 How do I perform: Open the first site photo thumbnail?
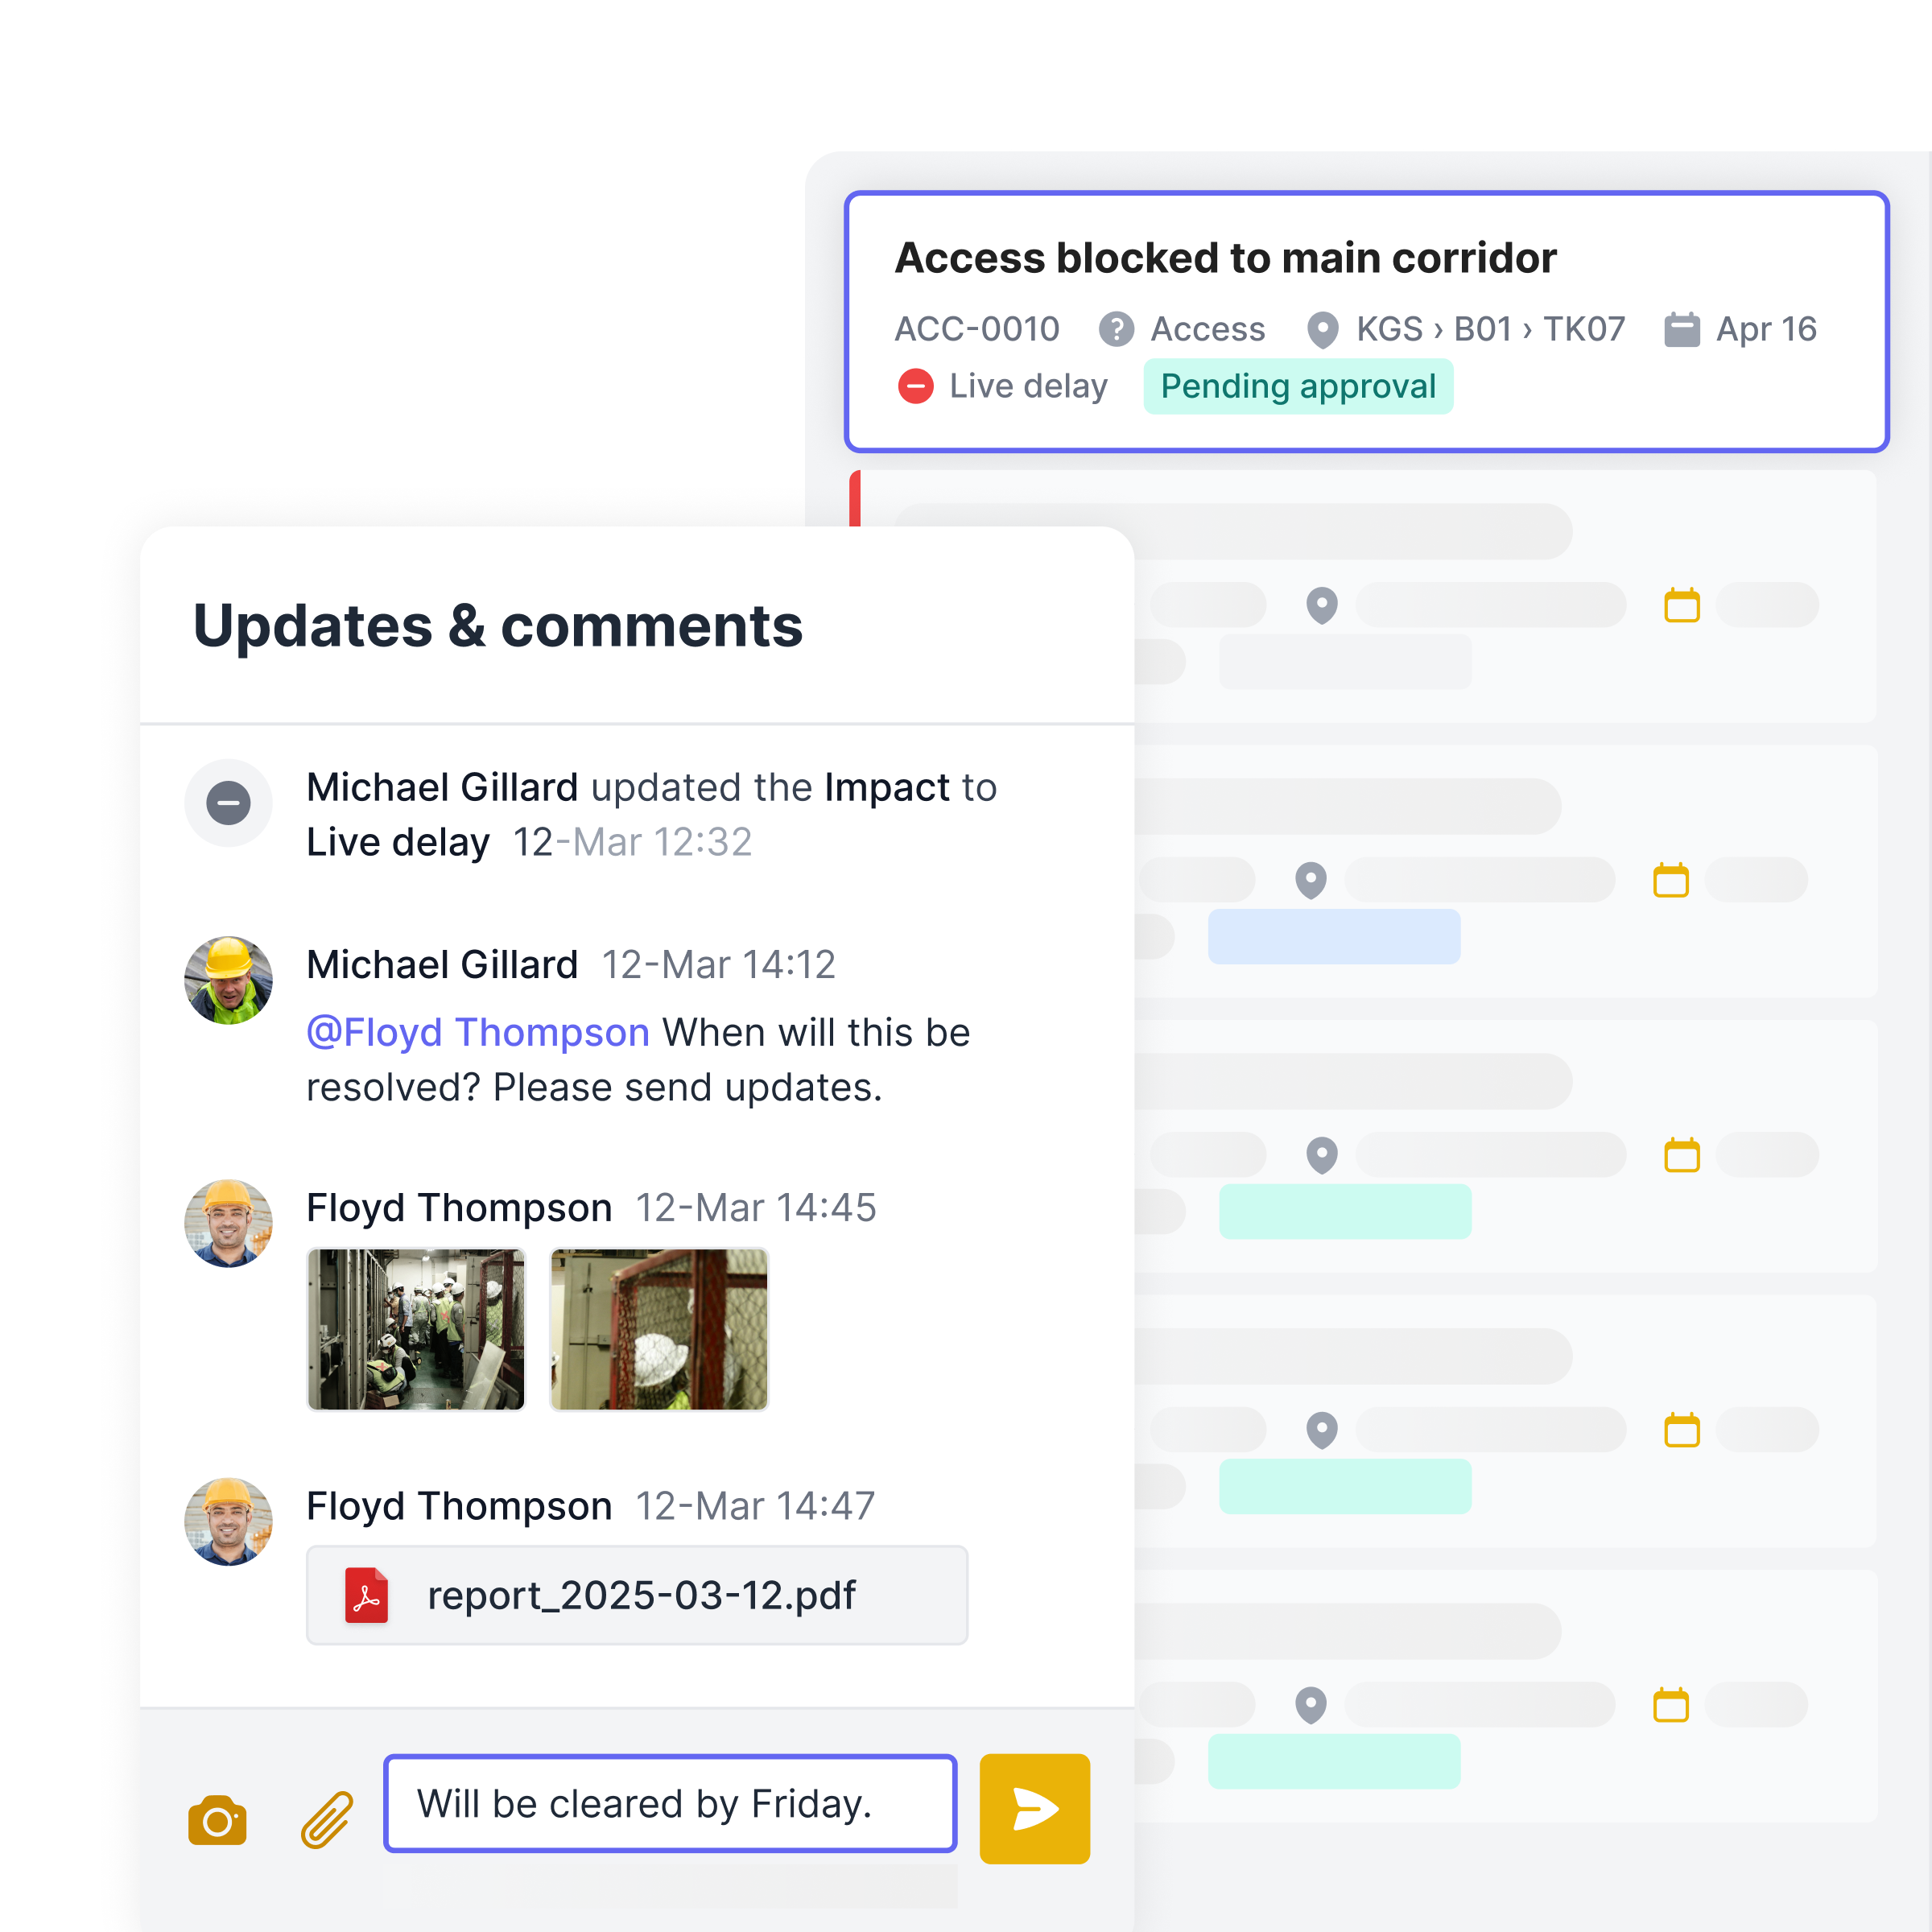pyautogui.click(x=416, y=1329)
